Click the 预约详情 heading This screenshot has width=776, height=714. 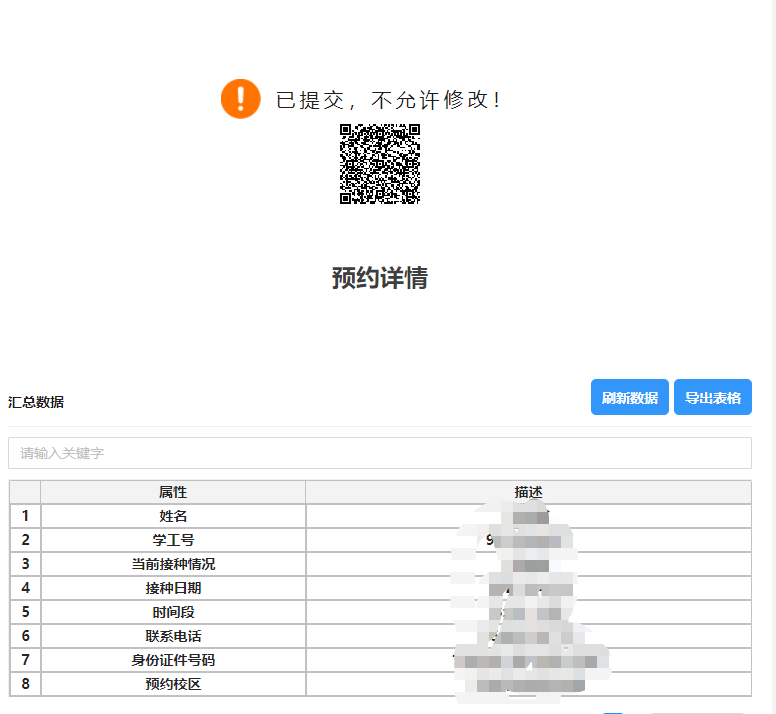tap(379, 278)
